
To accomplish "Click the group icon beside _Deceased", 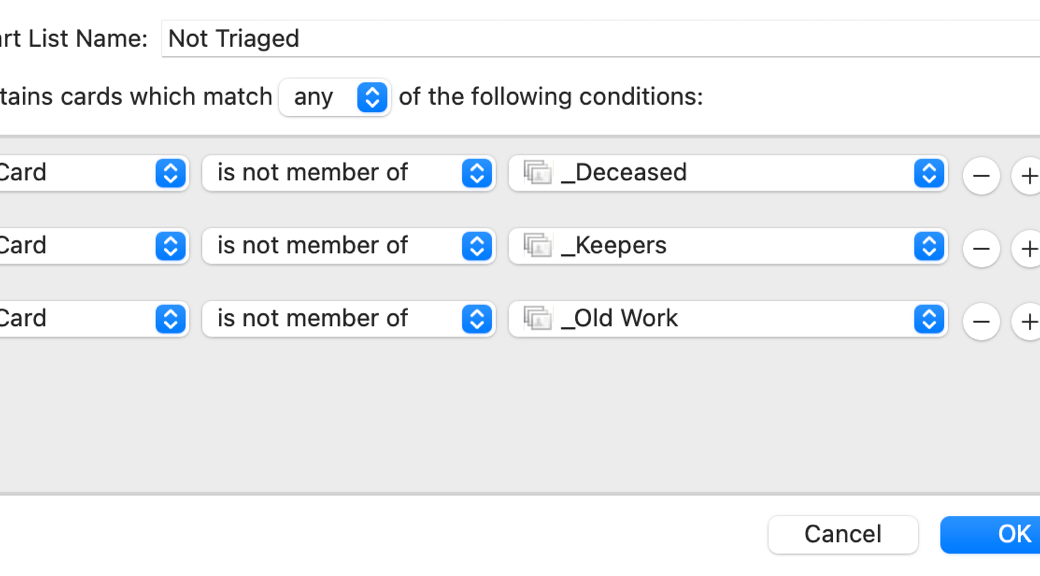I will [538, 173].
